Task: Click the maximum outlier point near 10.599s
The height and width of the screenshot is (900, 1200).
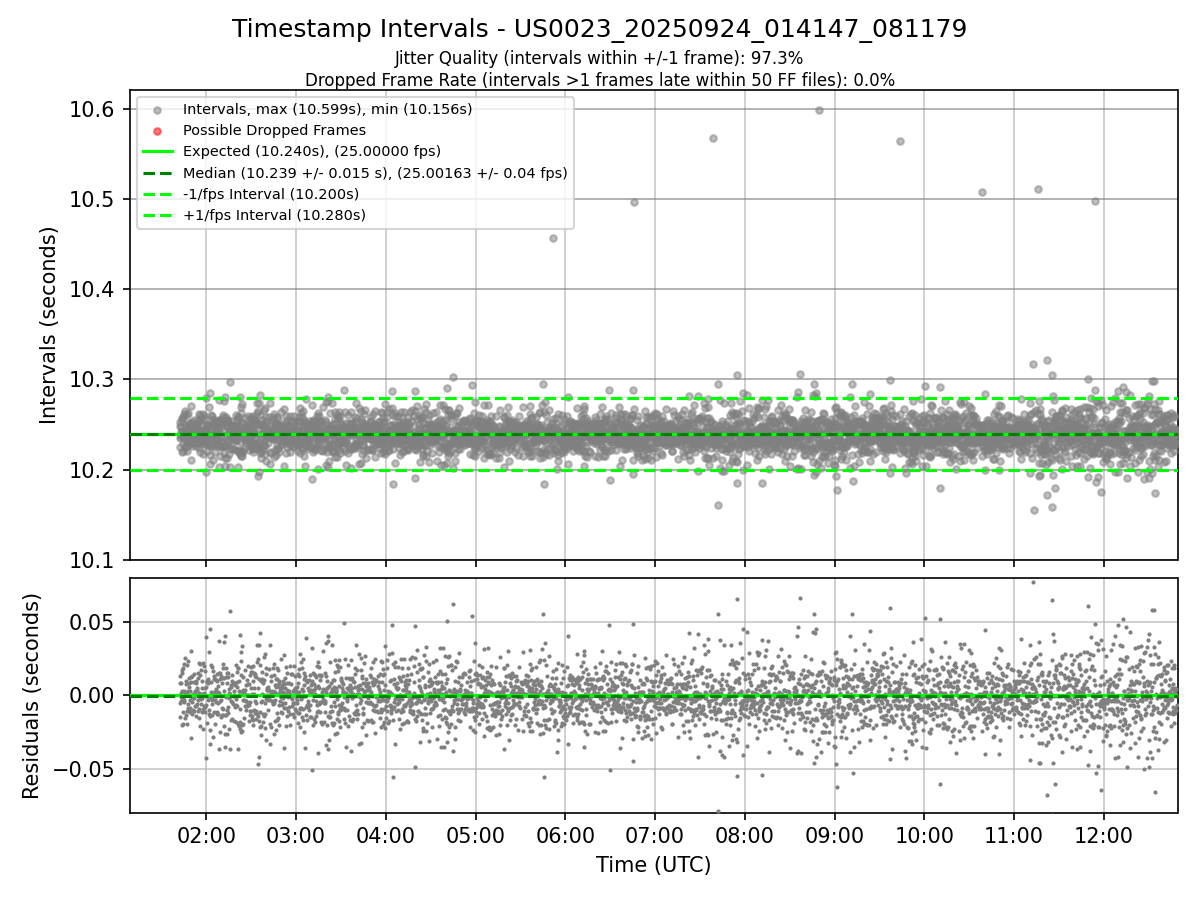Action: (819, 110)
